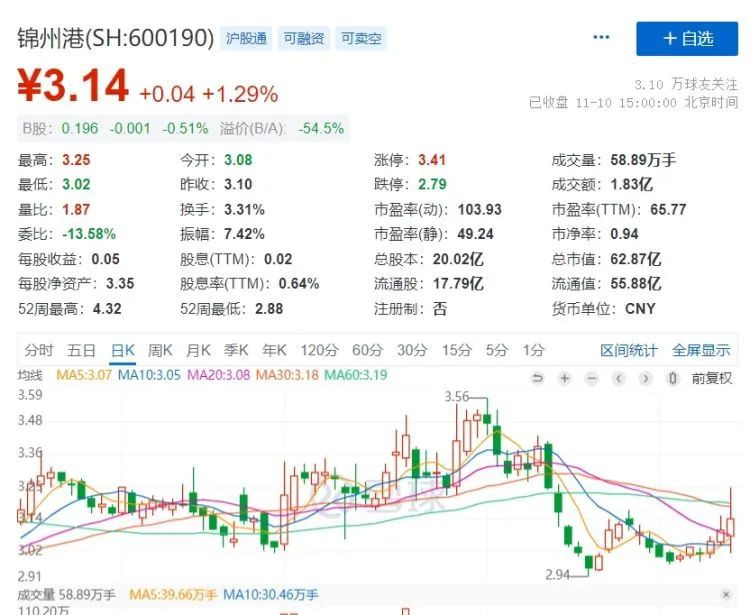Click 最高 value 3.25

pyautogui.click(x=76, y=160)
